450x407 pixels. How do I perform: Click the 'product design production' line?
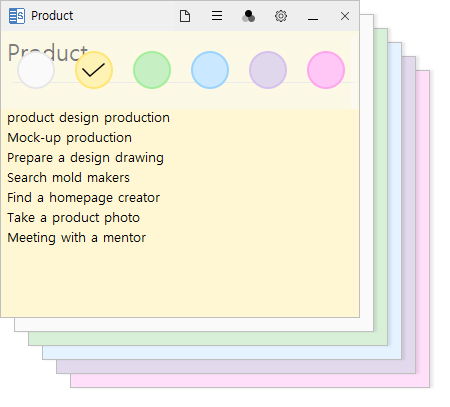pyautogui.click(x=89, y=118)
